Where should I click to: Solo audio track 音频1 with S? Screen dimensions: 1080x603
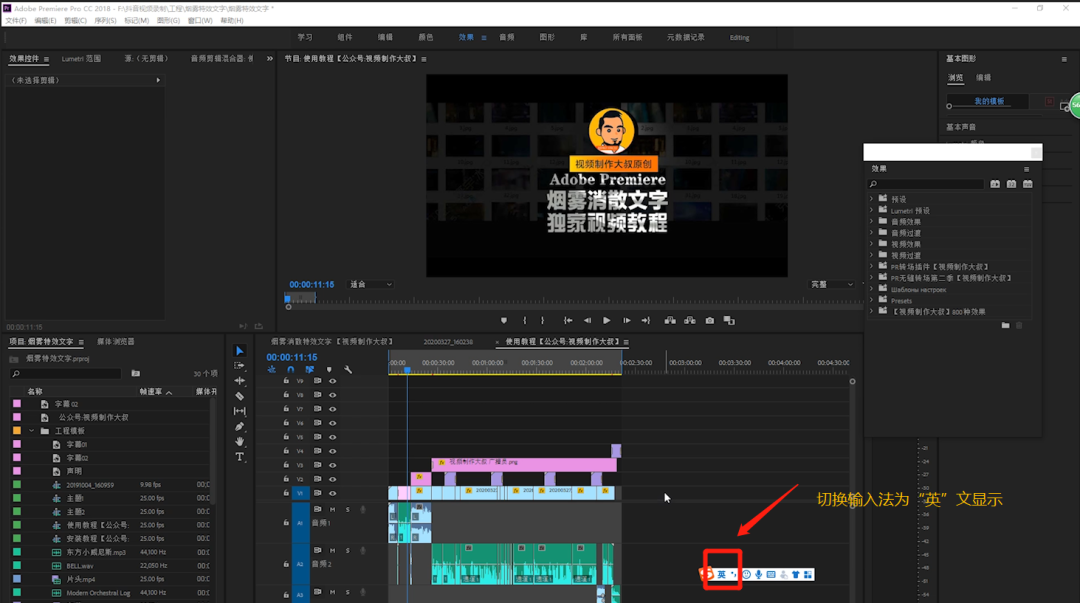(x=348, y=509)
